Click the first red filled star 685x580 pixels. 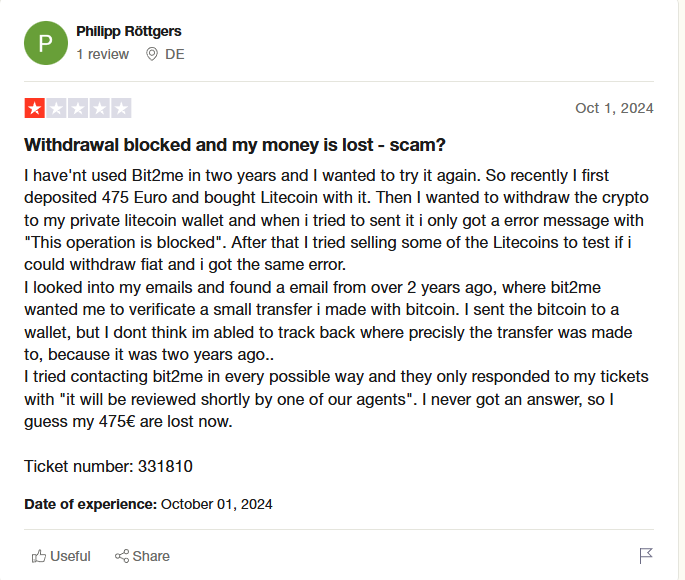click(34, 108)
